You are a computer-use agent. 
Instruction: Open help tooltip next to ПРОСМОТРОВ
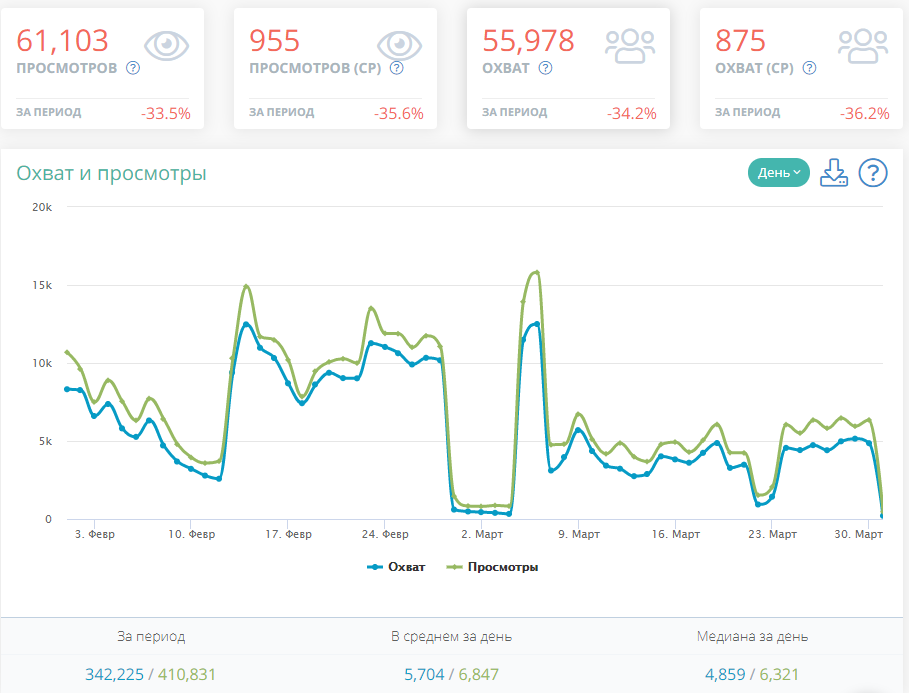133,68
